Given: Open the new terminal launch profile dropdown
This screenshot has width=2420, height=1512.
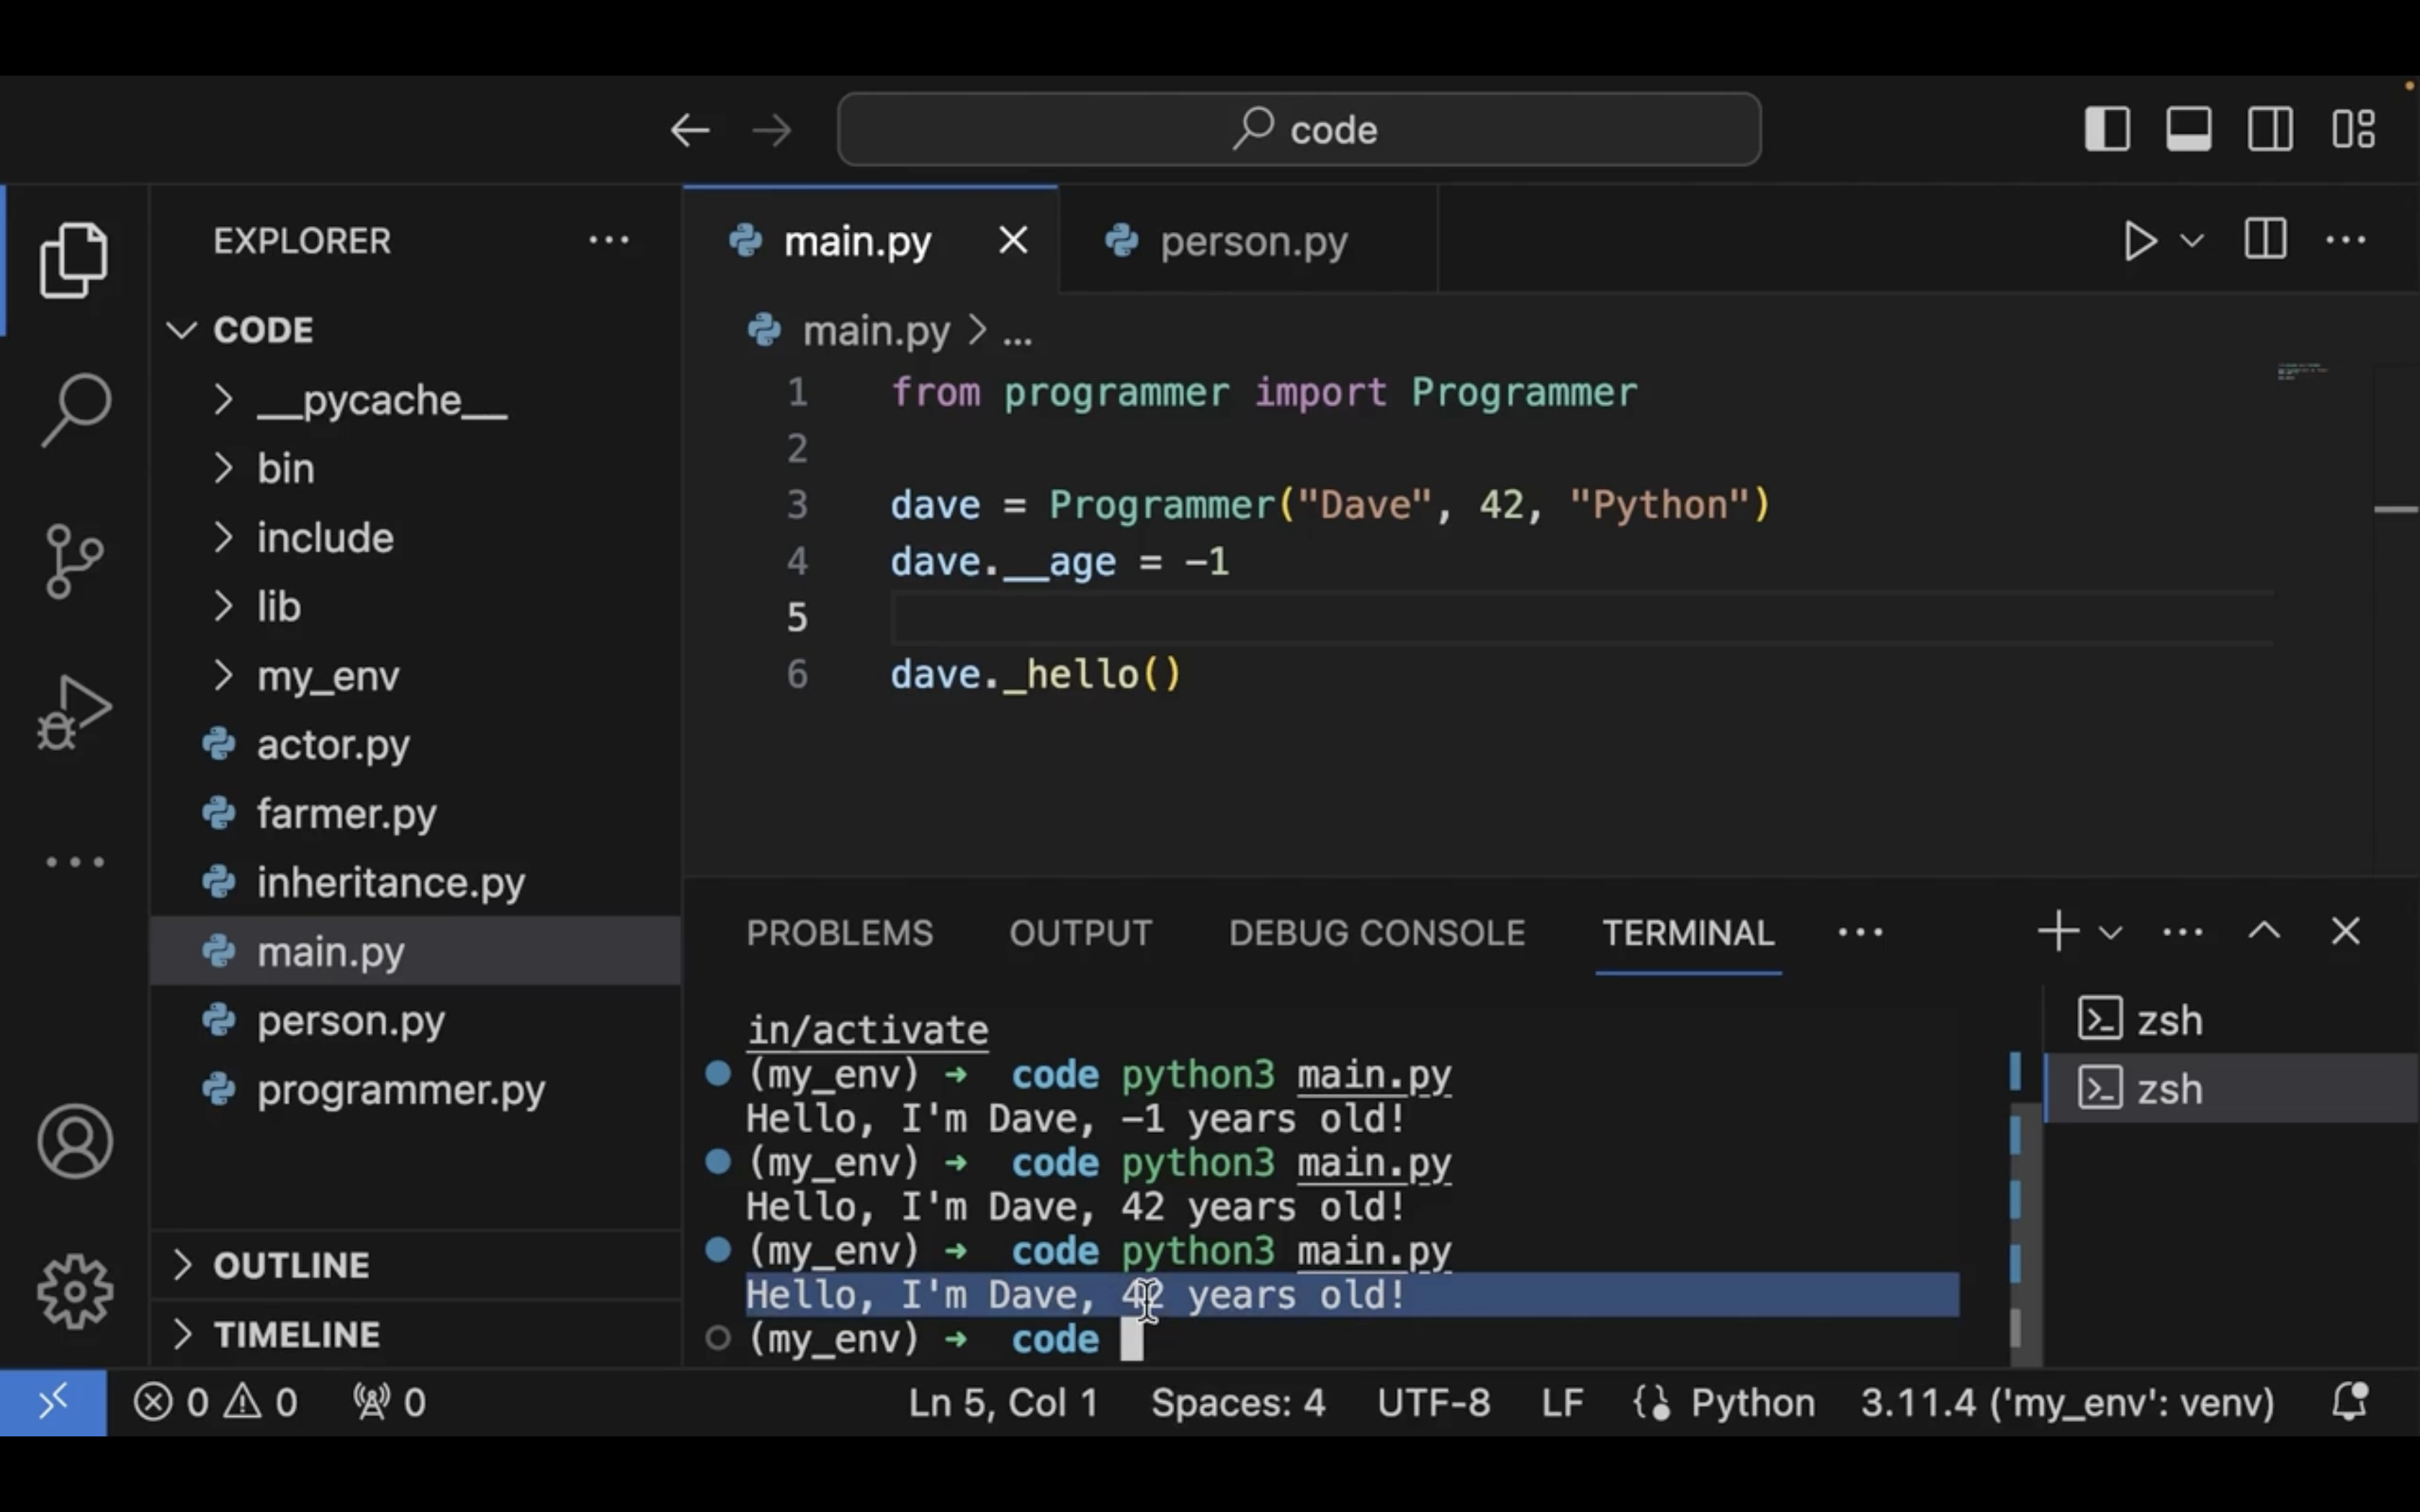Looking at the screenshot, I should 2111,933.
